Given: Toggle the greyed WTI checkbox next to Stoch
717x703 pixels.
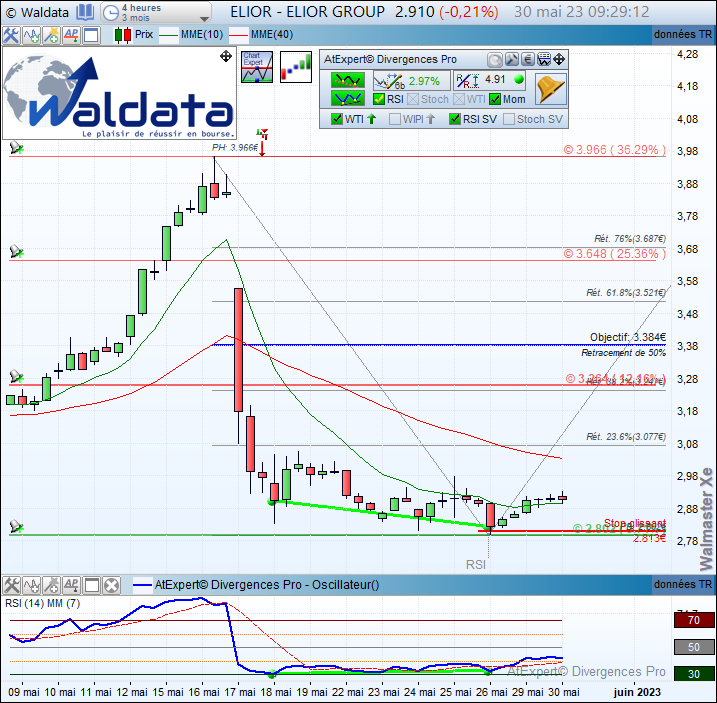Looking at the screenshot, I should coord(459,99).
